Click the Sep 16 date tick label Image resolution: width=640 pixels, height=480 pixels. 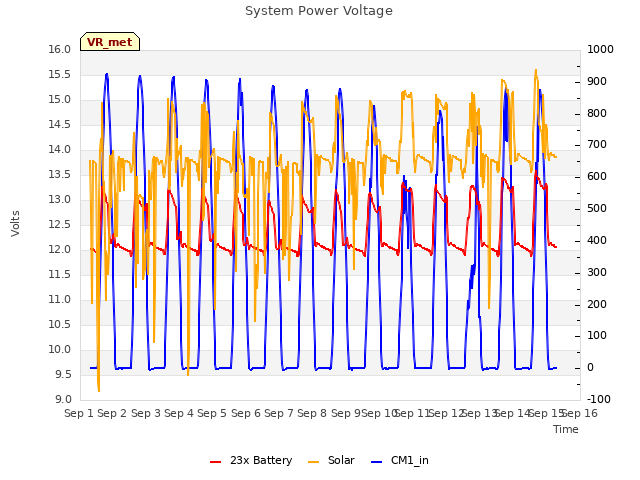[580, 413]
